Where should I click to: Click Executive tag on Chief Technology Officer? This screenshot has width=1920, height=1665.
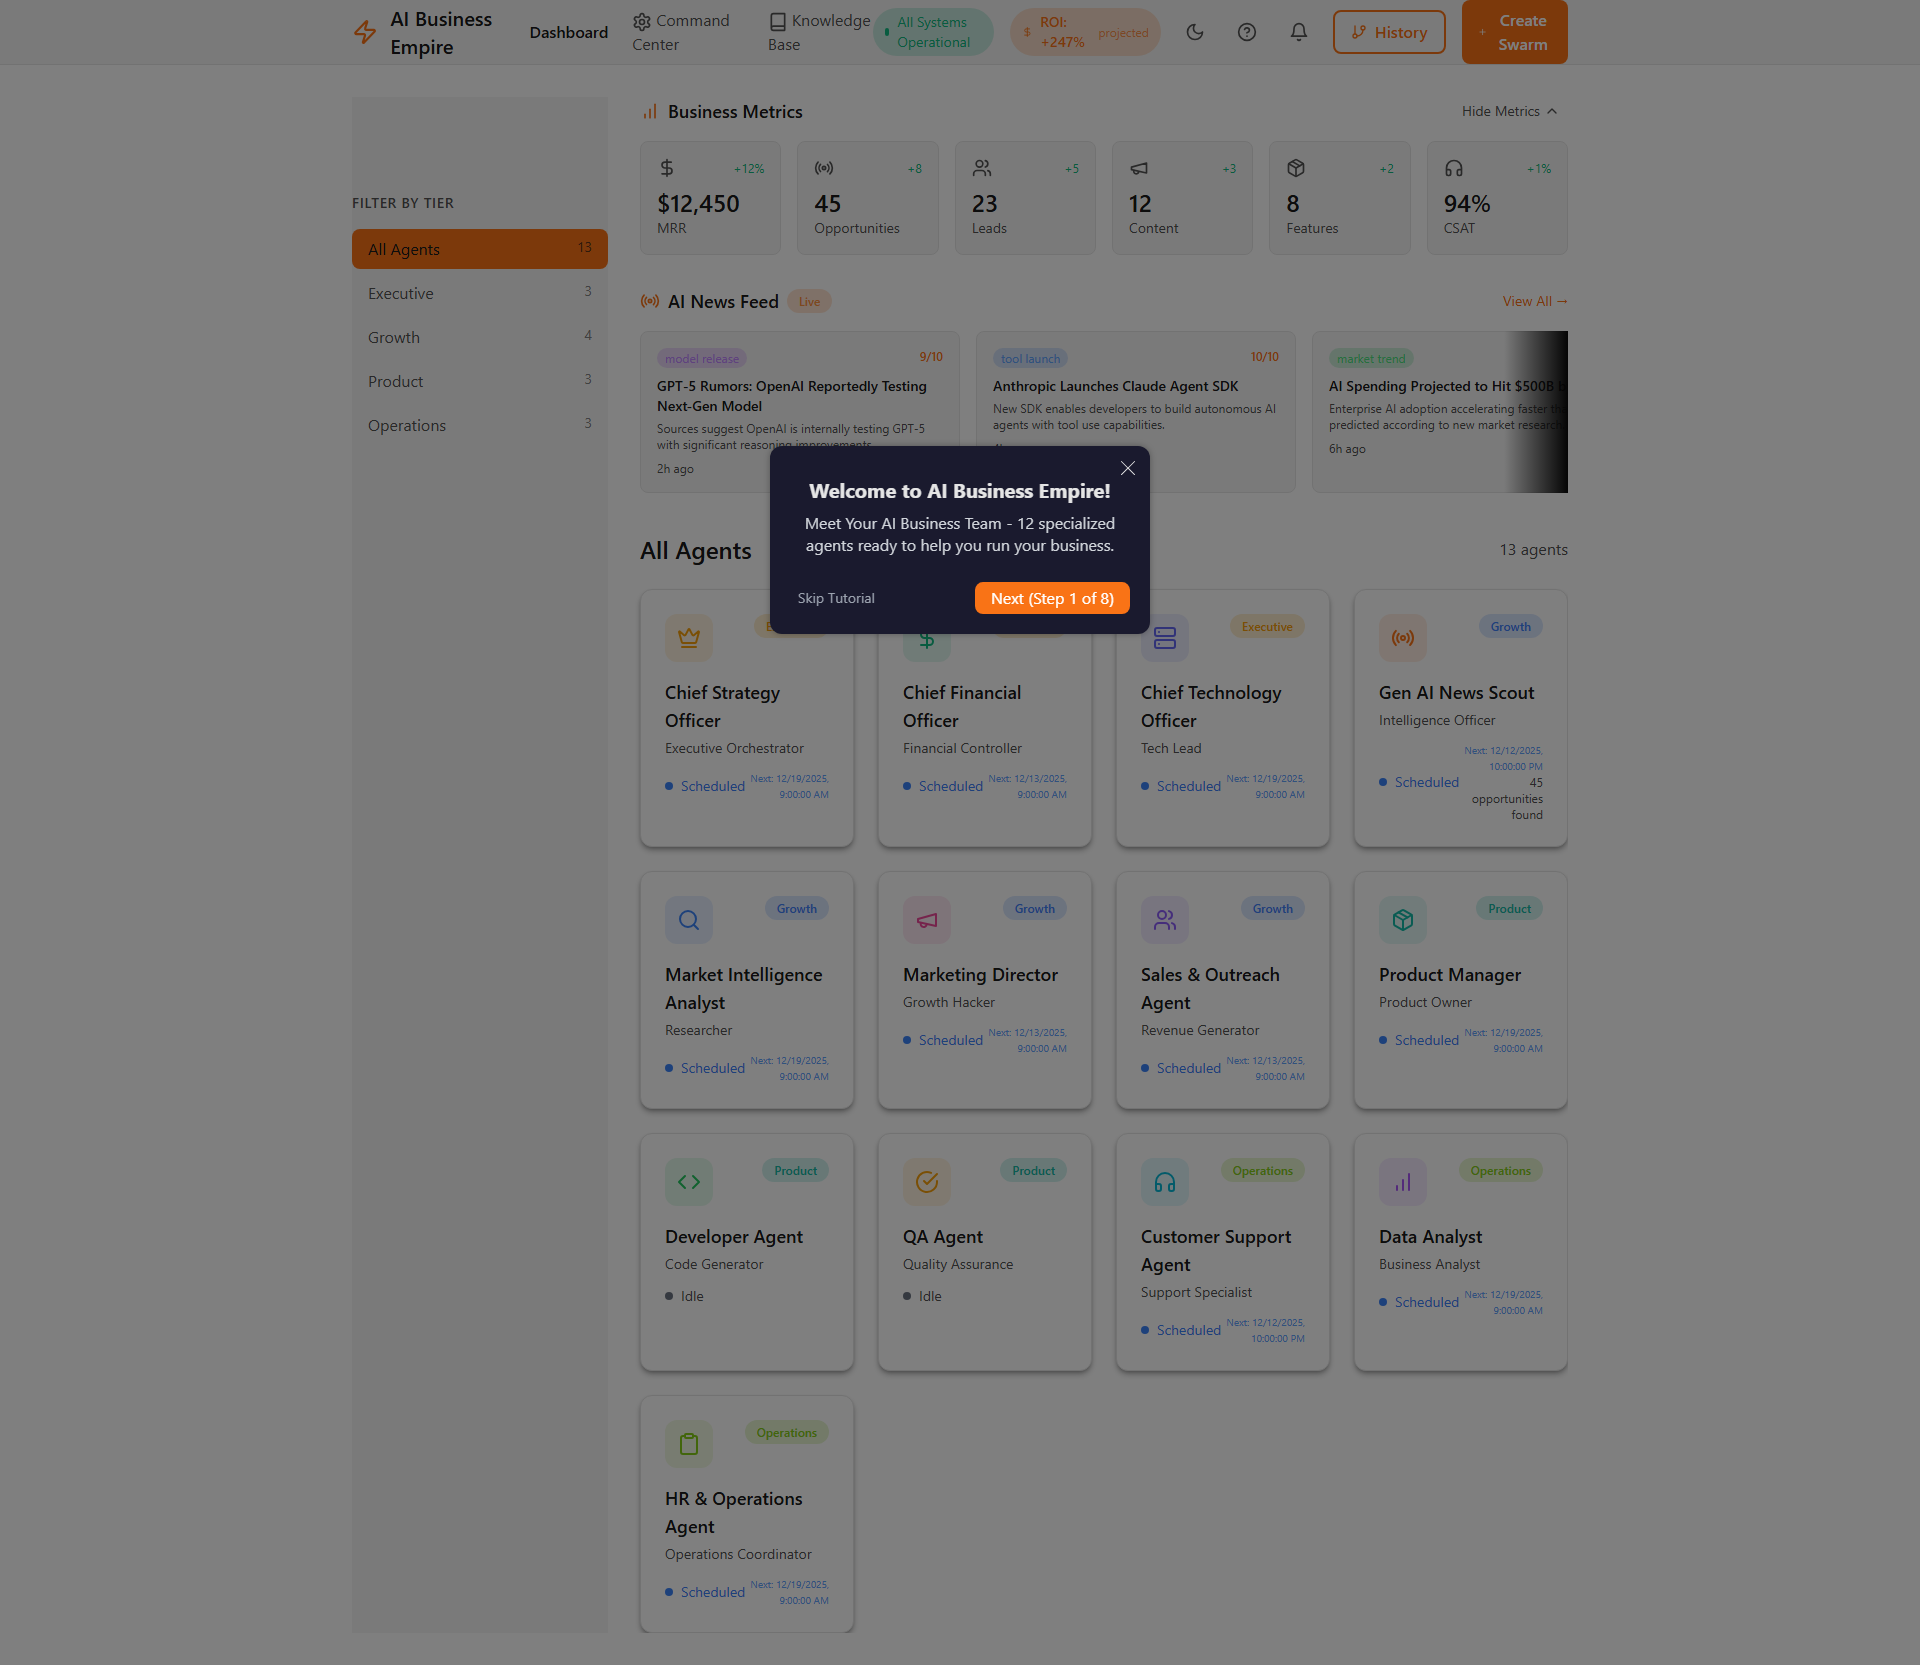pyautogui.click(x=1267, y=627)
